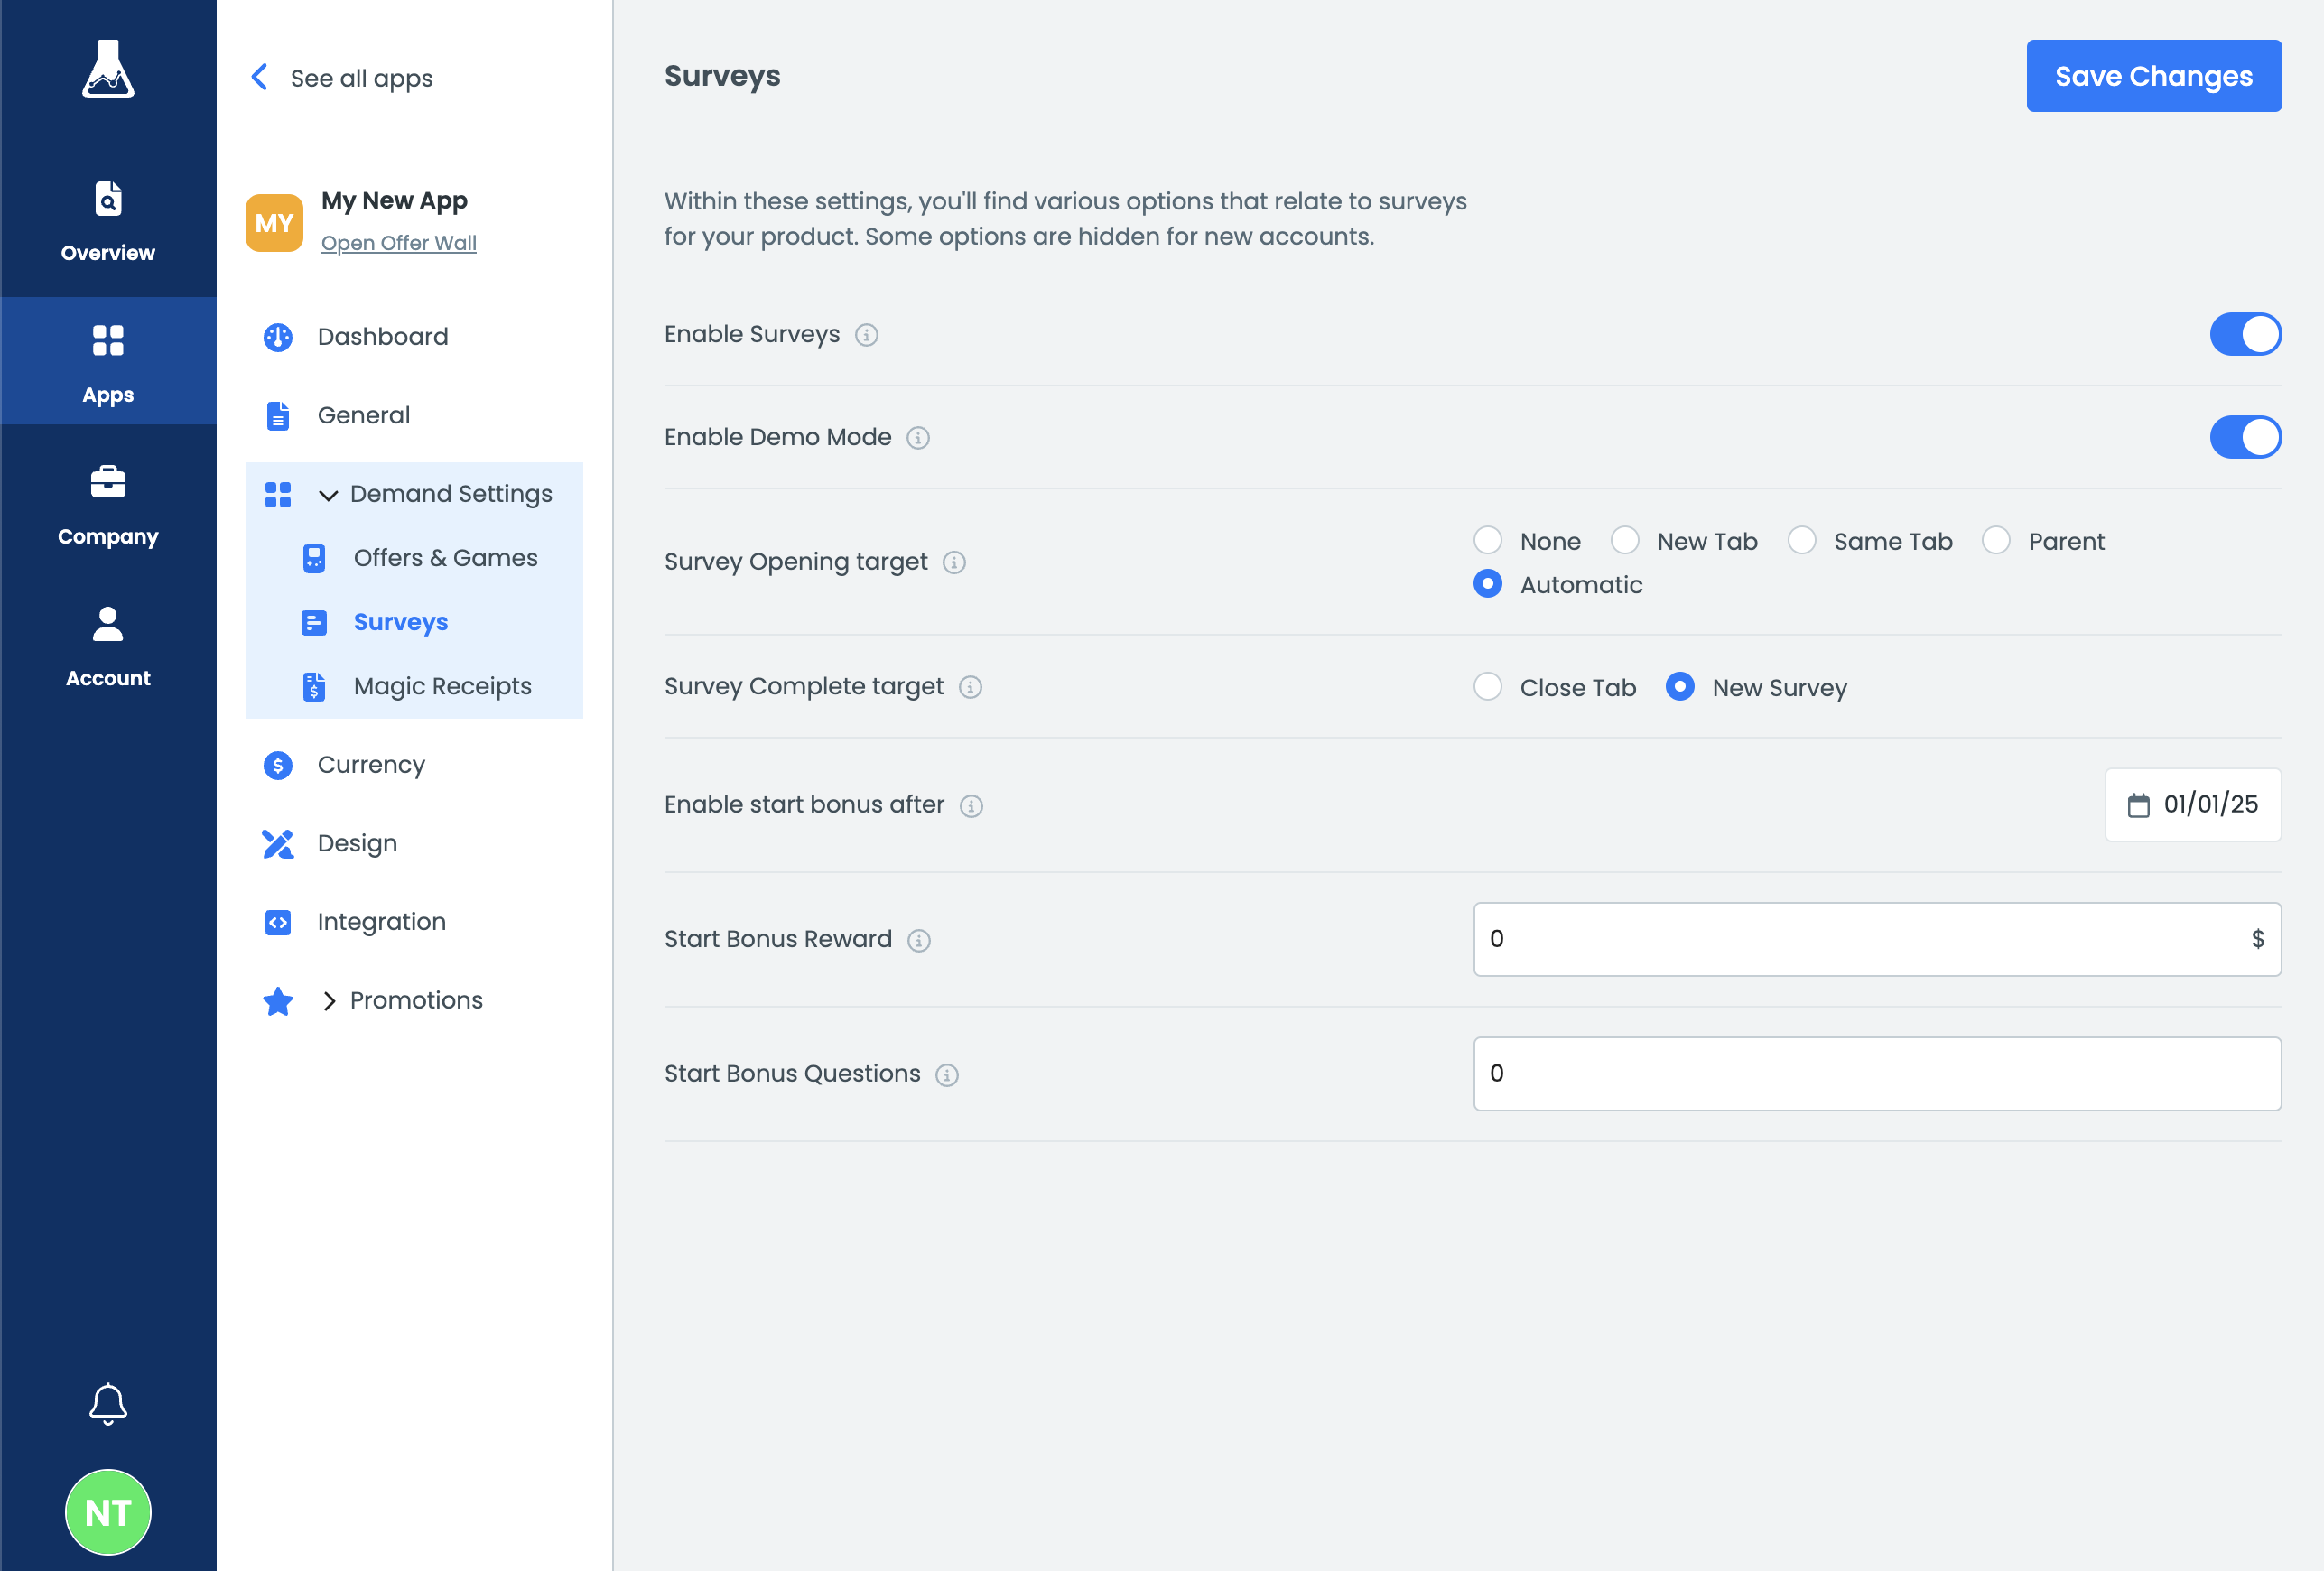This screenshot has width=2324, height=1571.
Task: Open the NT user avatar
Action: point(108,1512)
